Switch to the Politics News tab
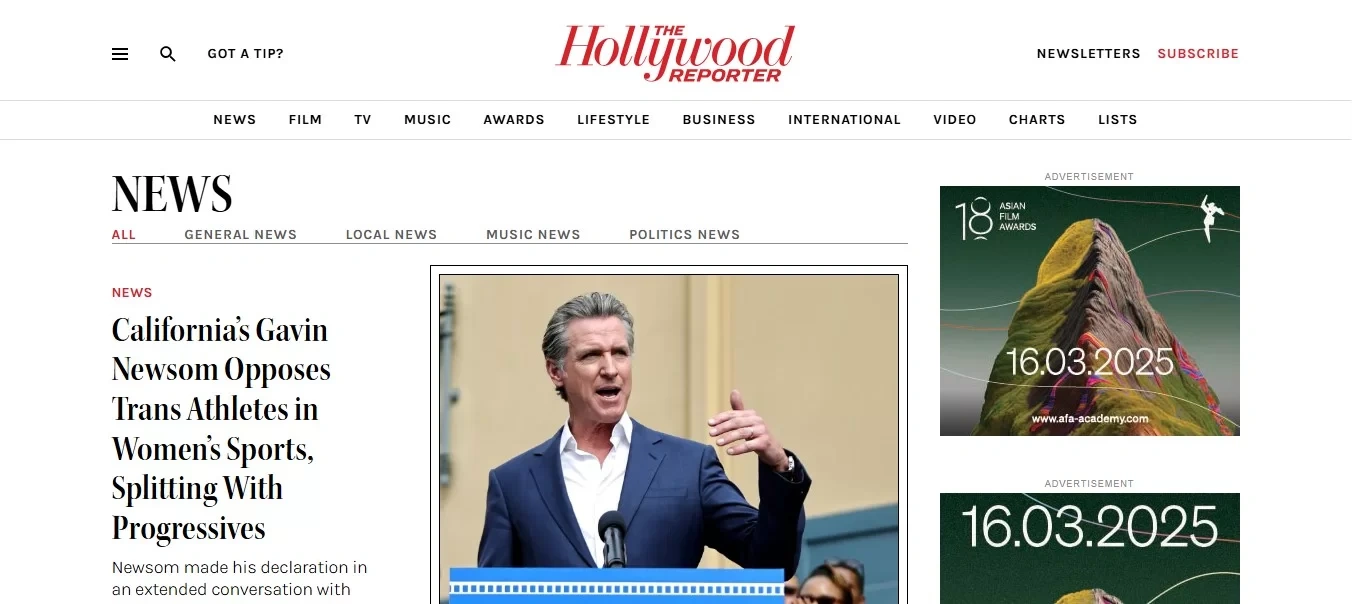Viewport: 1352px width, 604px height. (x=685, y=235)
